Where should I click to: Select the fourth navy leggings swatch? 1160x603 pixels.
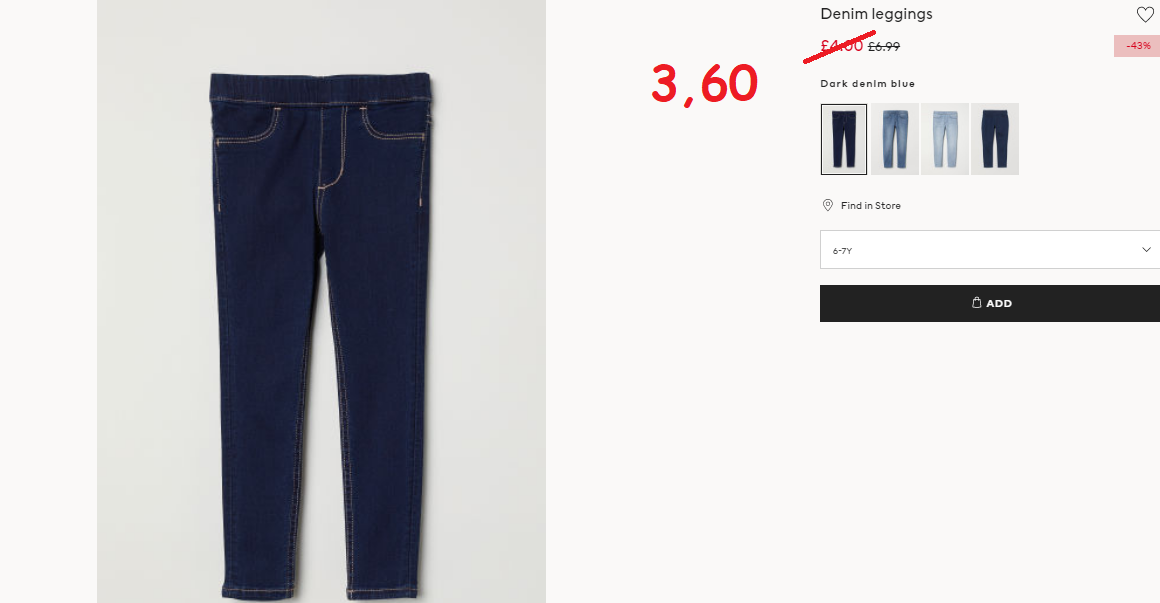[995, 139]
